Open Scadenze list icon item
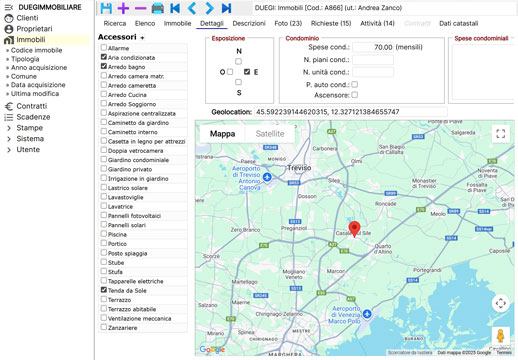 [33, 117]
